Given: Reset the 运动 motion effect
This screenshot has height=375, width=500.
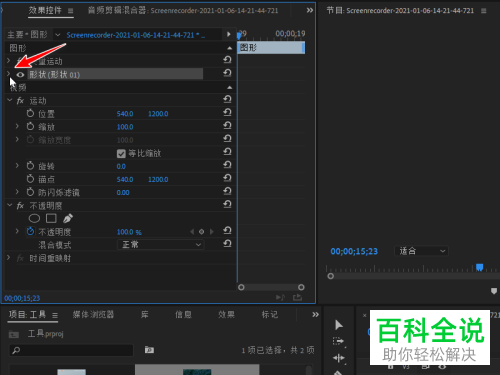Looking at the screenshot, I should pyautogui.click(x=227, y=99).
